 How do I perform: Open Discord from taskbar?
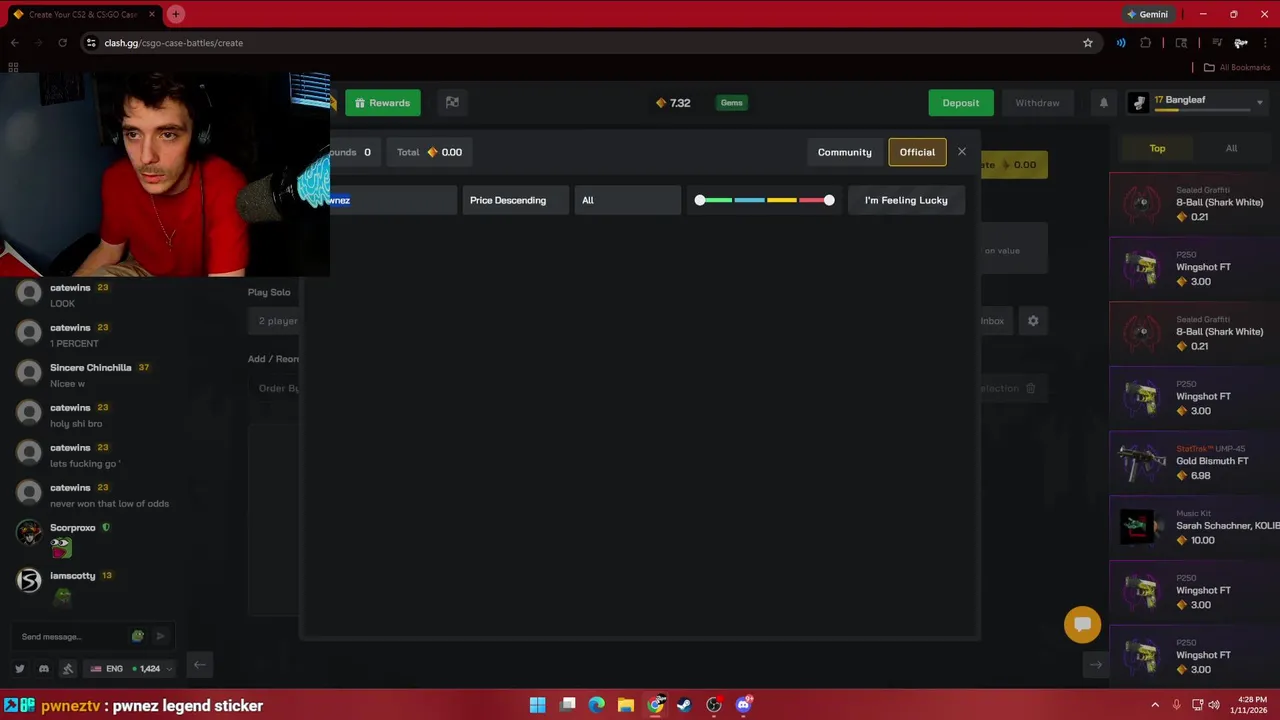pyautogui.click(x=743, y=705)
